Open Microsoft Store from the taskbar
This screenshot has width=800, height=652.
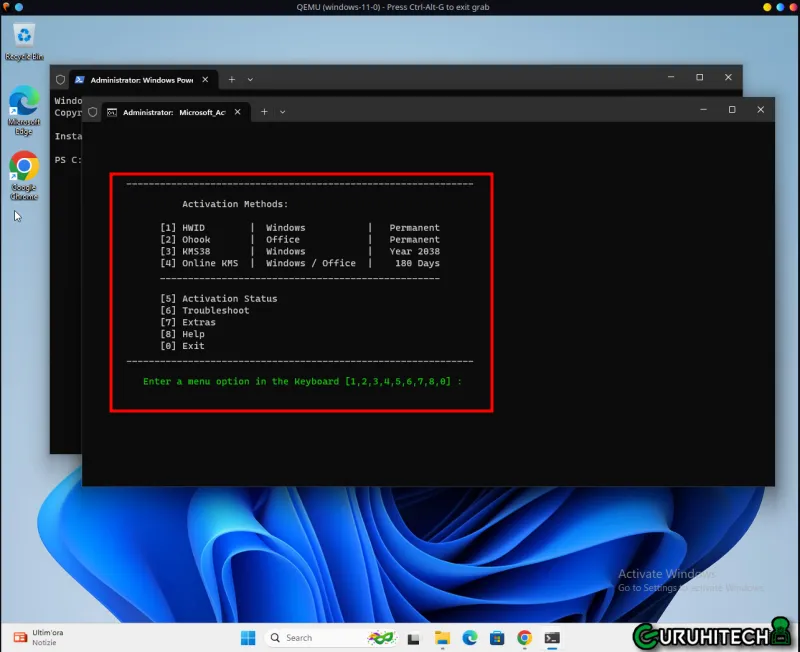497,638
